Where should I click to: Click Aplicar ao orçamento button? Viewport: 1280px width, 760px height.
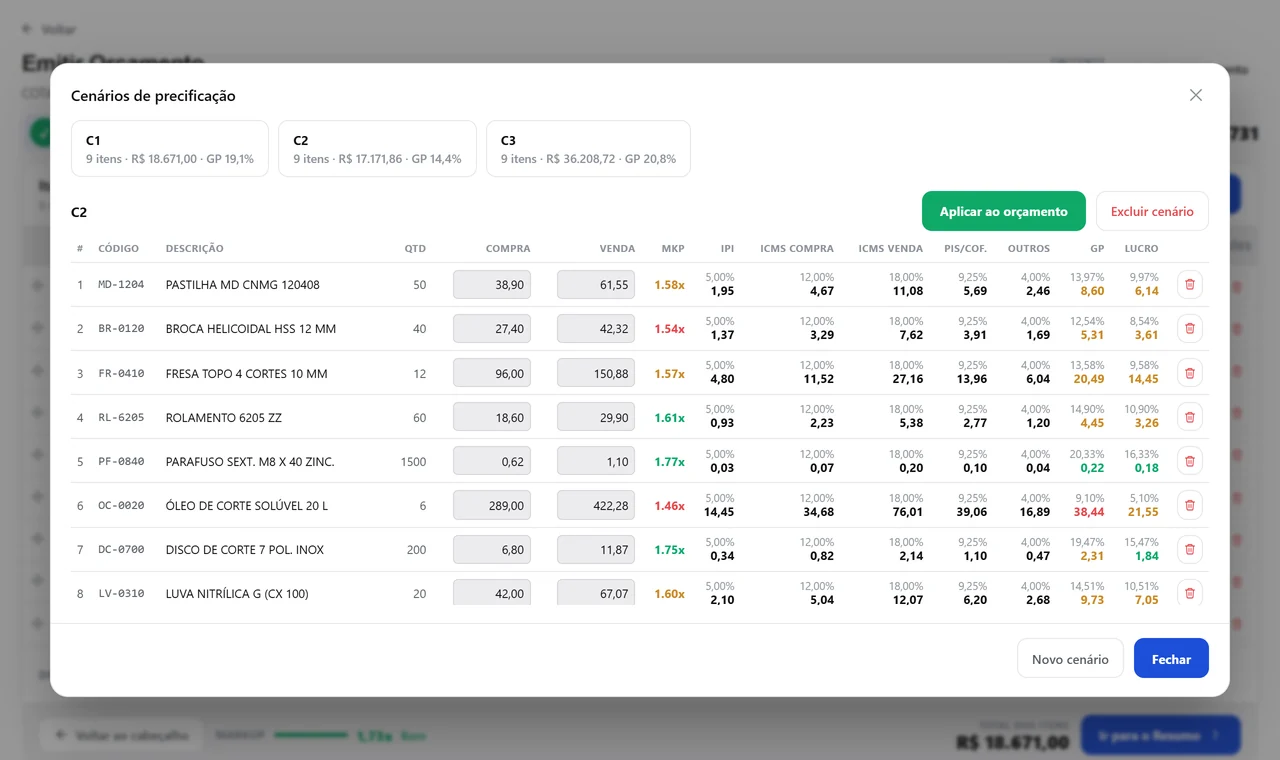[1004, 211]
